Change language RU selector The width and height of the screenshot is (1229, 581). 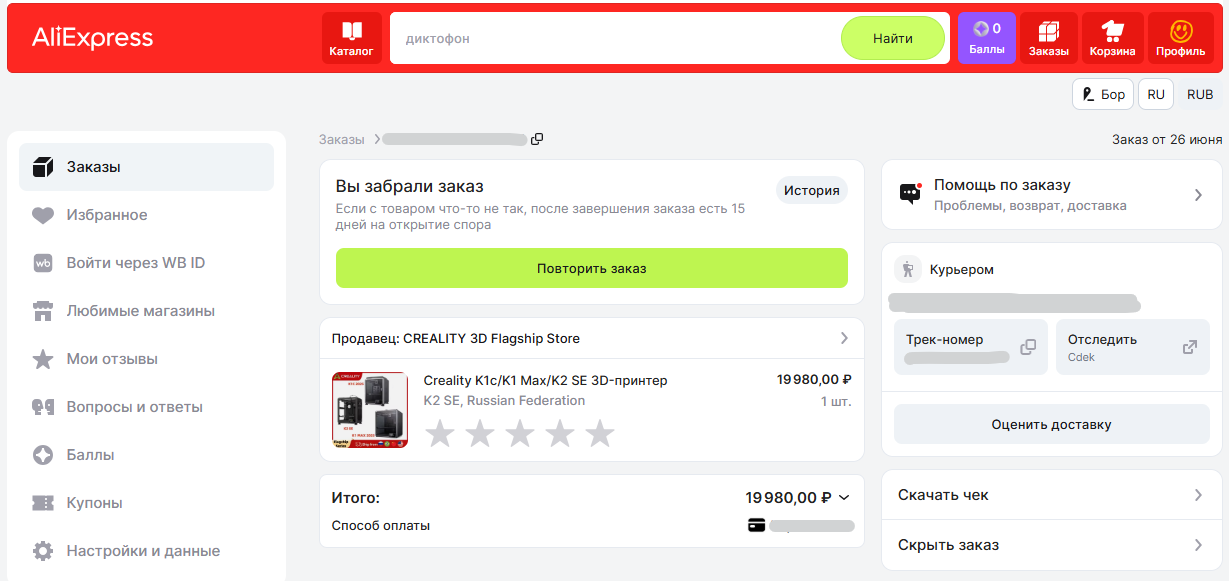(1156, 94)
